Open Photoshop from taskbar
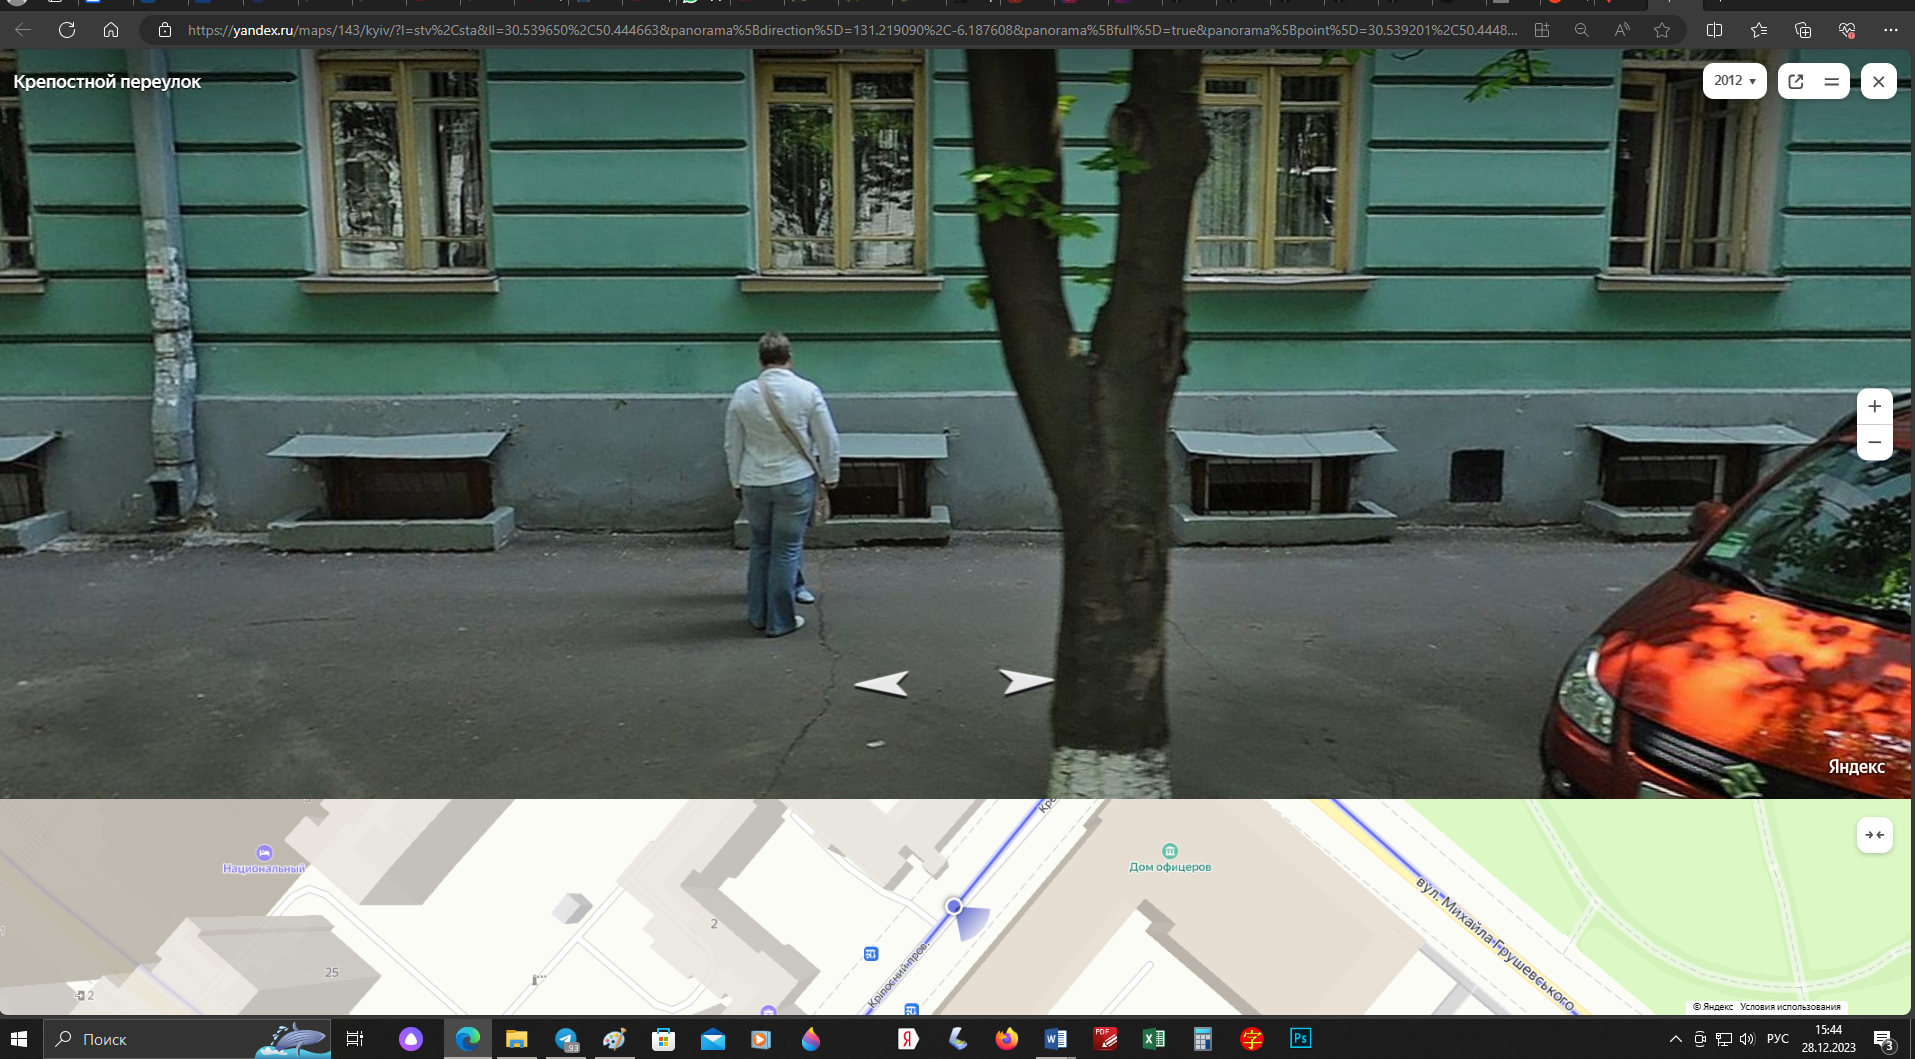The width and height of the screenshot is (1915, 1059). tap(1300, 1039)
